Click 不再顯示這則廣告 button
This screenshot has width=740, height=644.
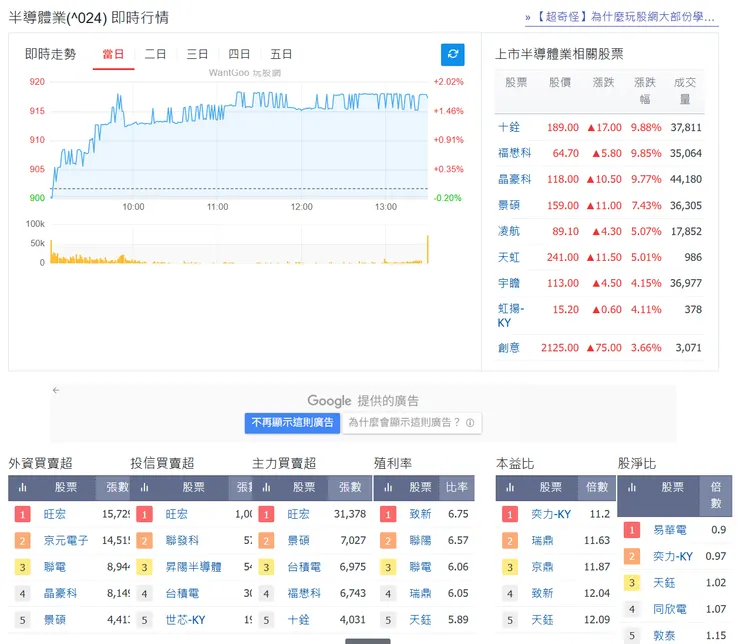click(x=292, y=423)
